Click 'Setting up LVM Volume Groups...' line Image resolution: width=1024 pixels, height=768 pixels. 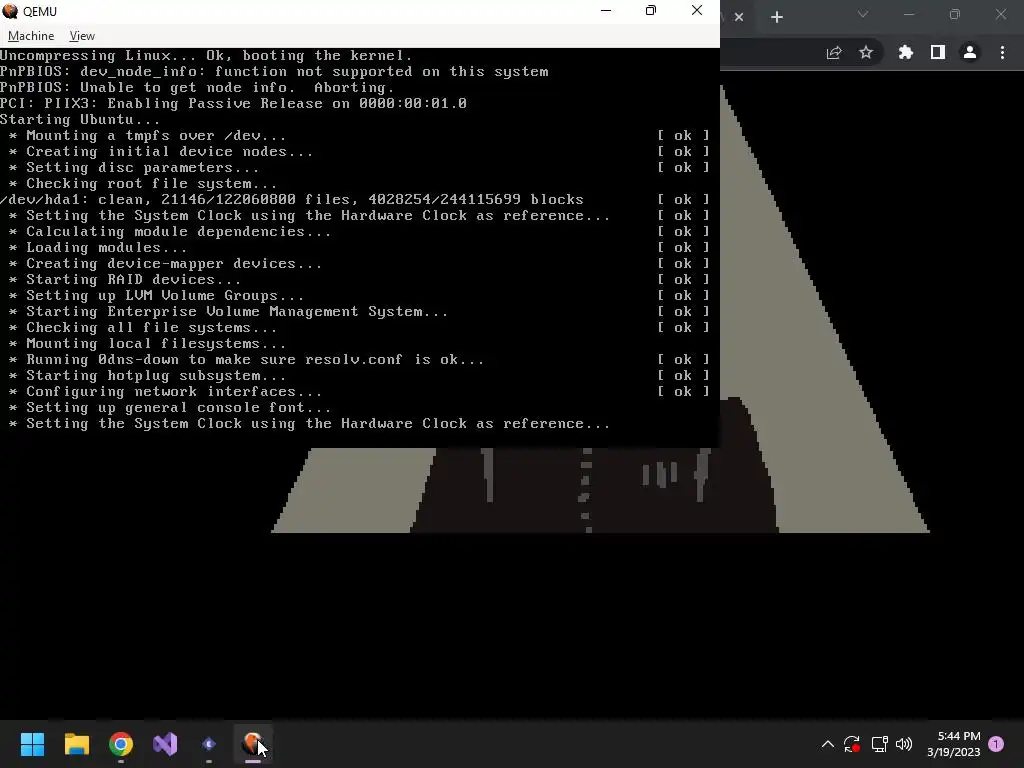tap(156, 295)
